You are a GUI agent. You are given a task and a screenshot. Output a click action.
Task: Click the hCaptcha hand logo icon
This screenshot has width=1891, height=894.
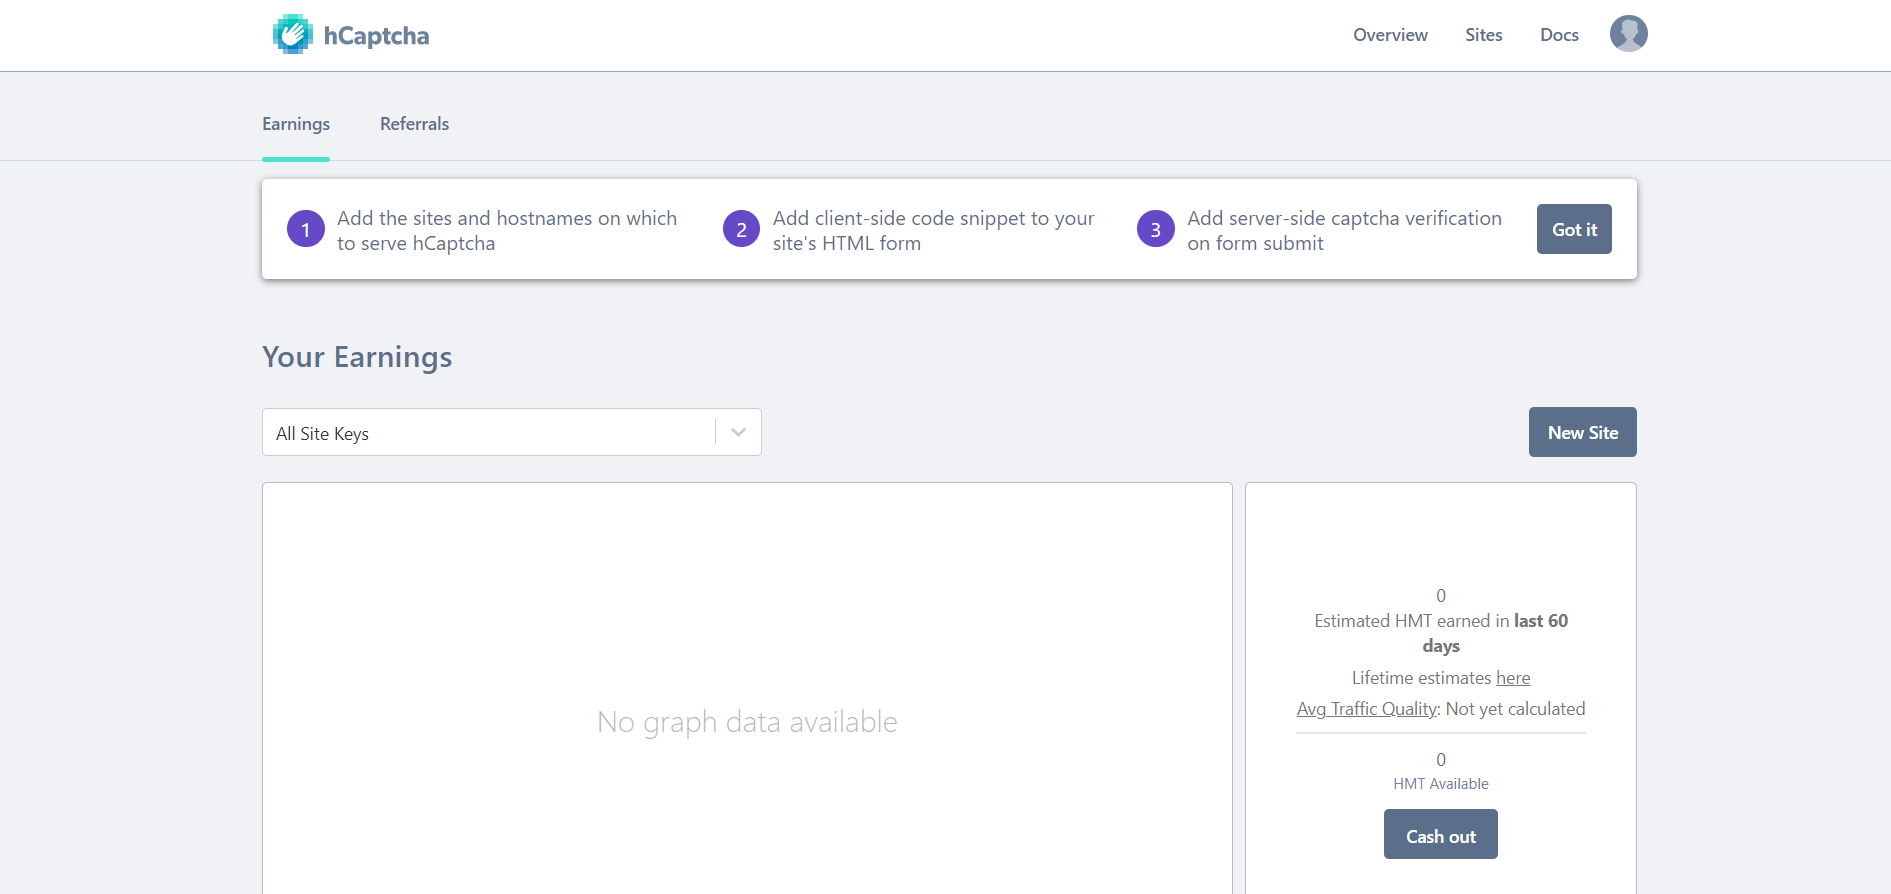(x=292, y=35)
